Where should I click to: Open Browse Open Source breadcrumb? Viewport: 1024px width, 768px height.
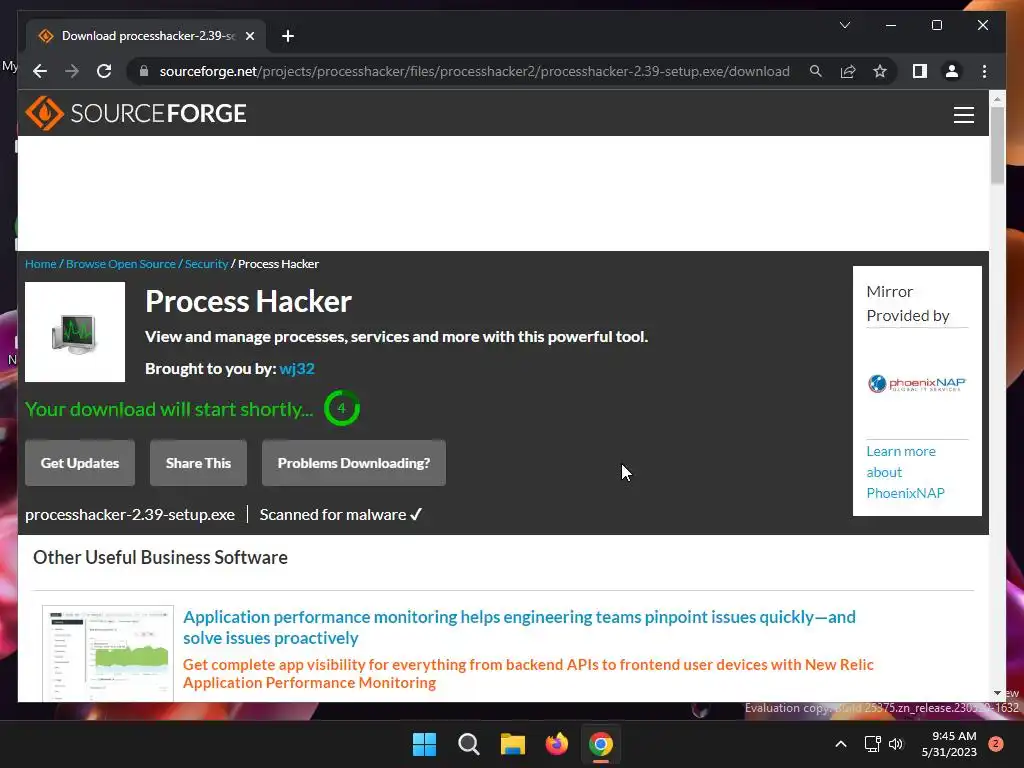(x=121, y=264)
